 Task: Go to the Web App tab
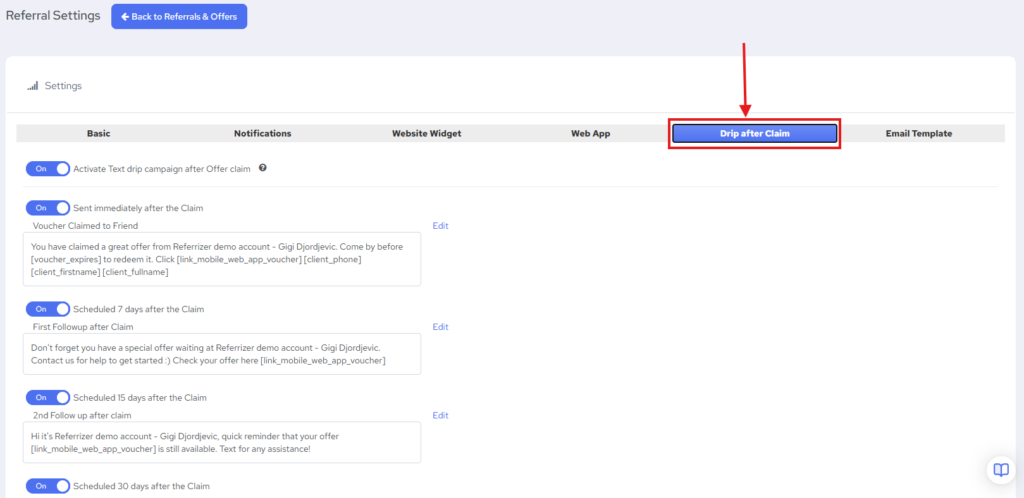[590, 133]
